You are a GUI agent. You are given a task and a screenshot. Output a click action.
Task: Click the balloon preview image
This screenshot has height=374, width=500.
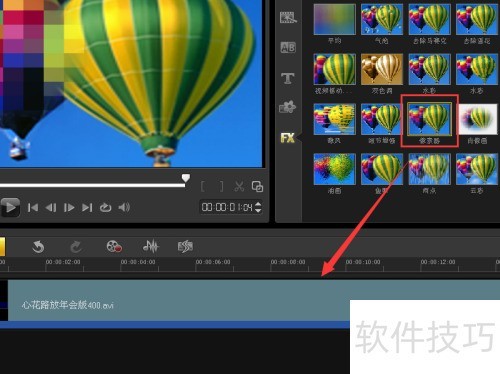click(132, 83)
